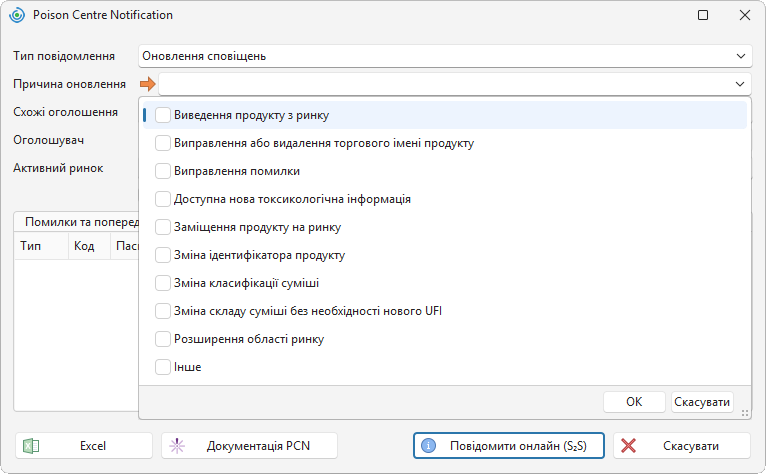Click bottom Скасувати button with red X
The image size is (766, 474).
(682, 446)
